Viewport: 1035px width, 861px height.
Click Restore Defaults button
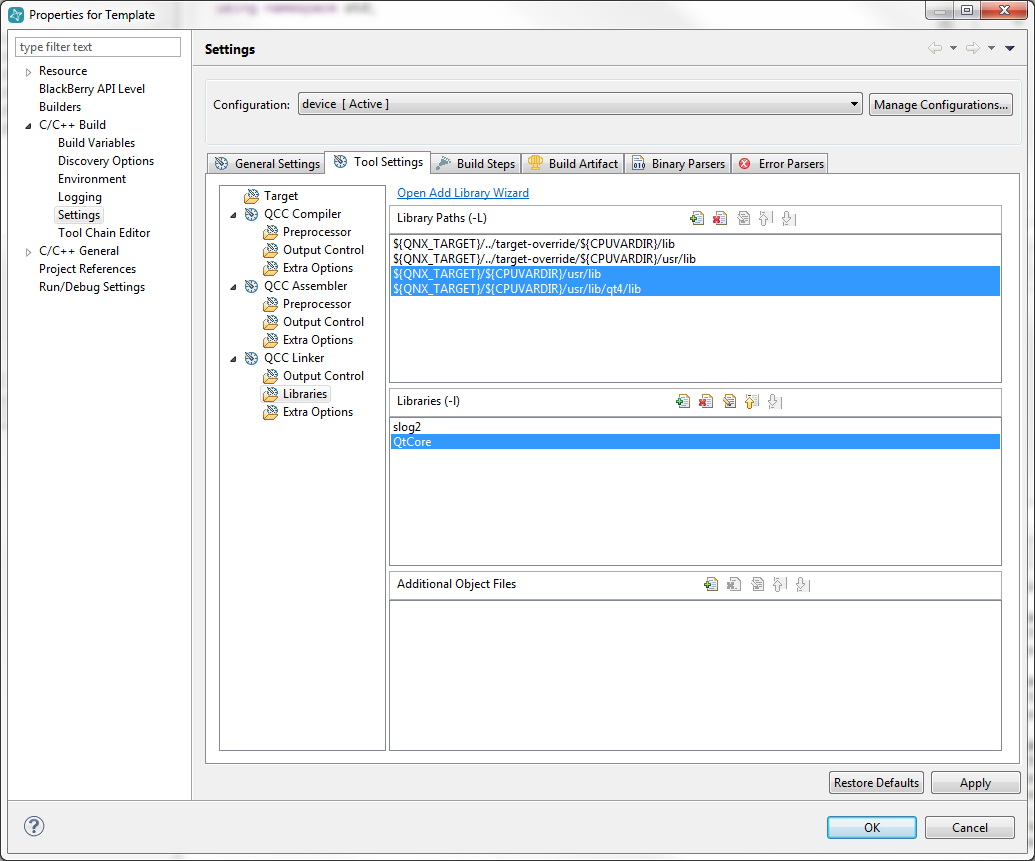click(x=876, y=782)
